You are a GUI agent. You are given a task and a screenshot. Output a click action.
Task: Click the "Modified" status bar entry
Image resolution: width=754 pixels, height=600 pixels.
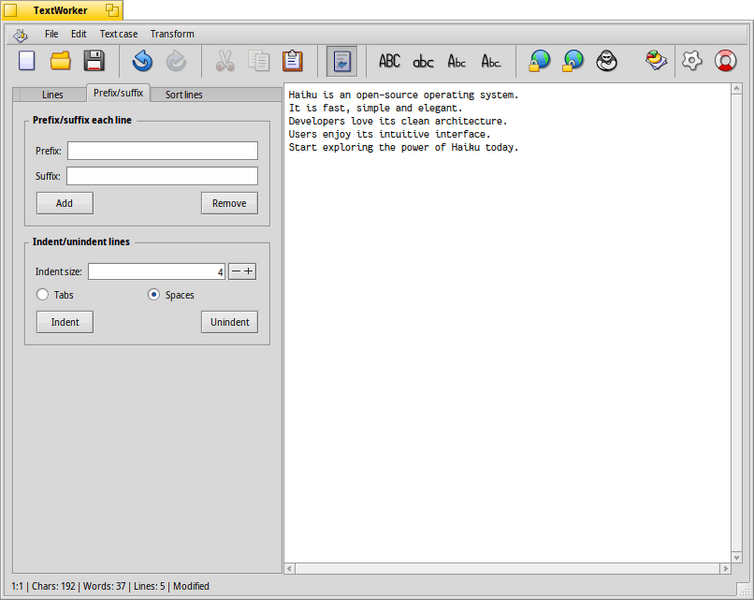191,586
